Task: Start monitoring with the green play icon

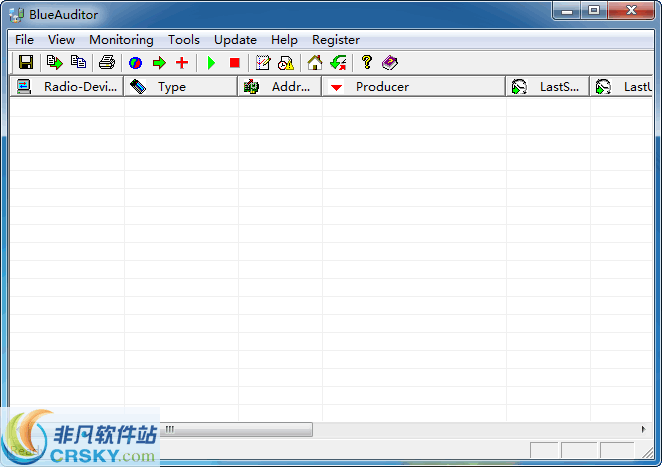Action: coord(212,63)
